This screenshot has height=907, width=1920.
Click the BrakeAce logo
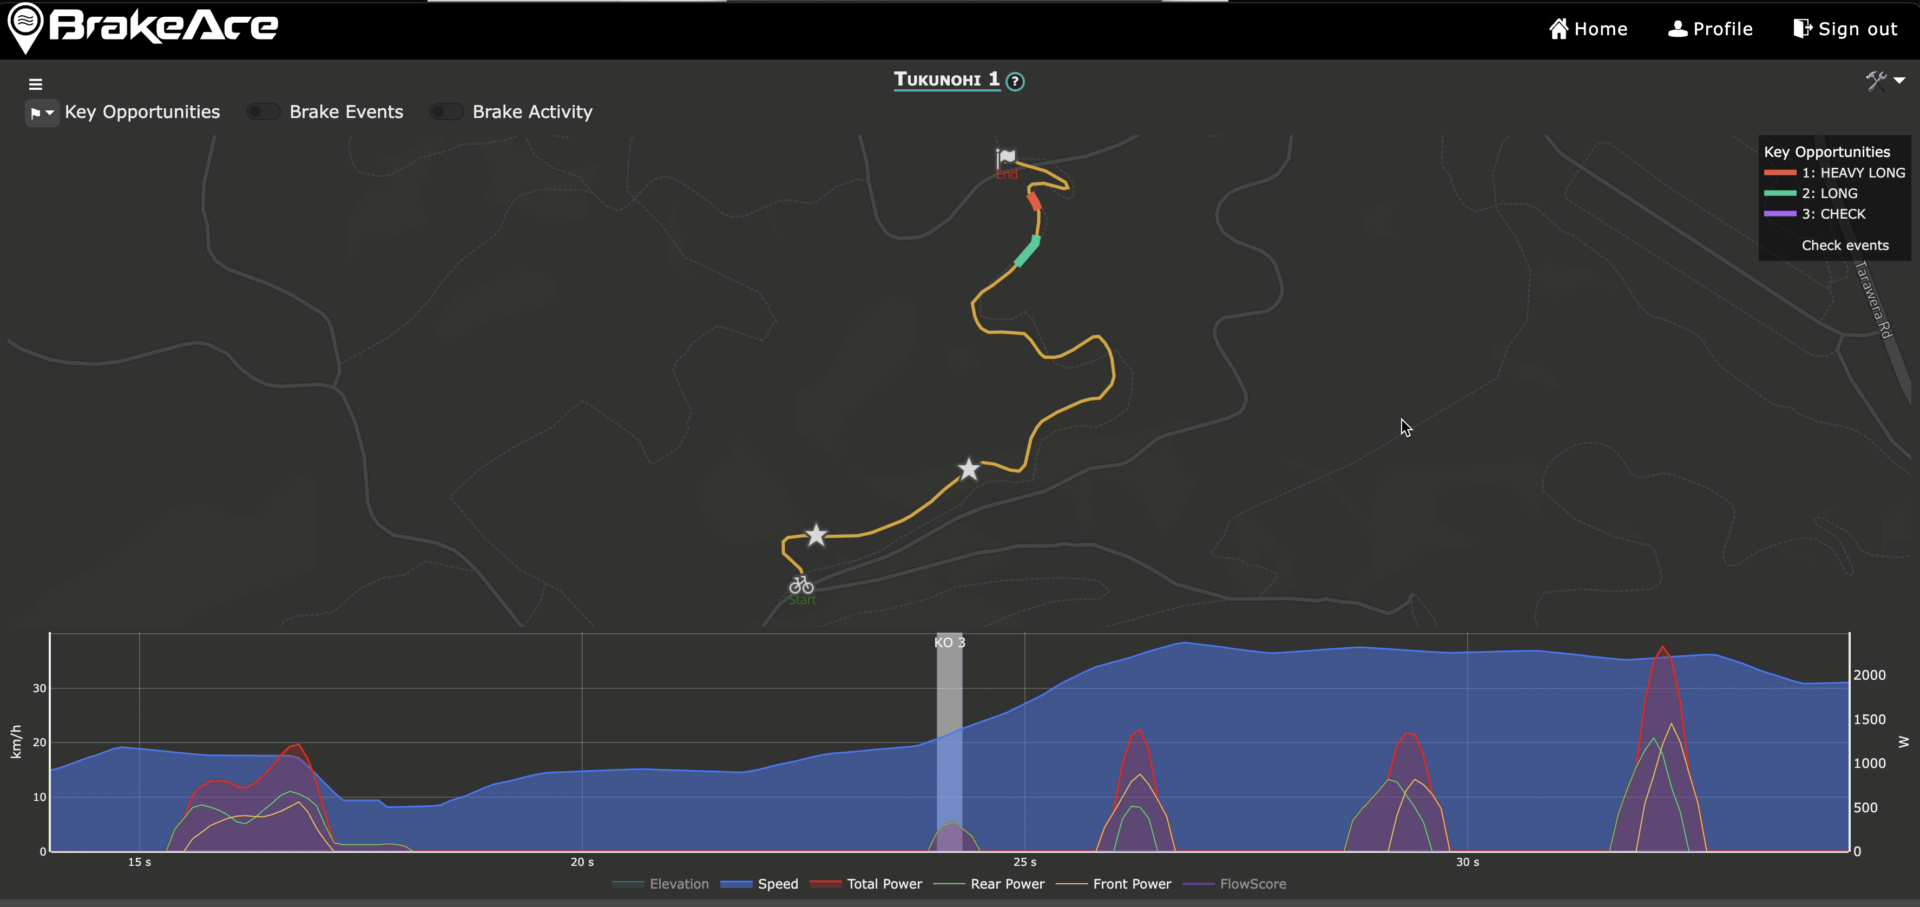click(x=143, y=27)
